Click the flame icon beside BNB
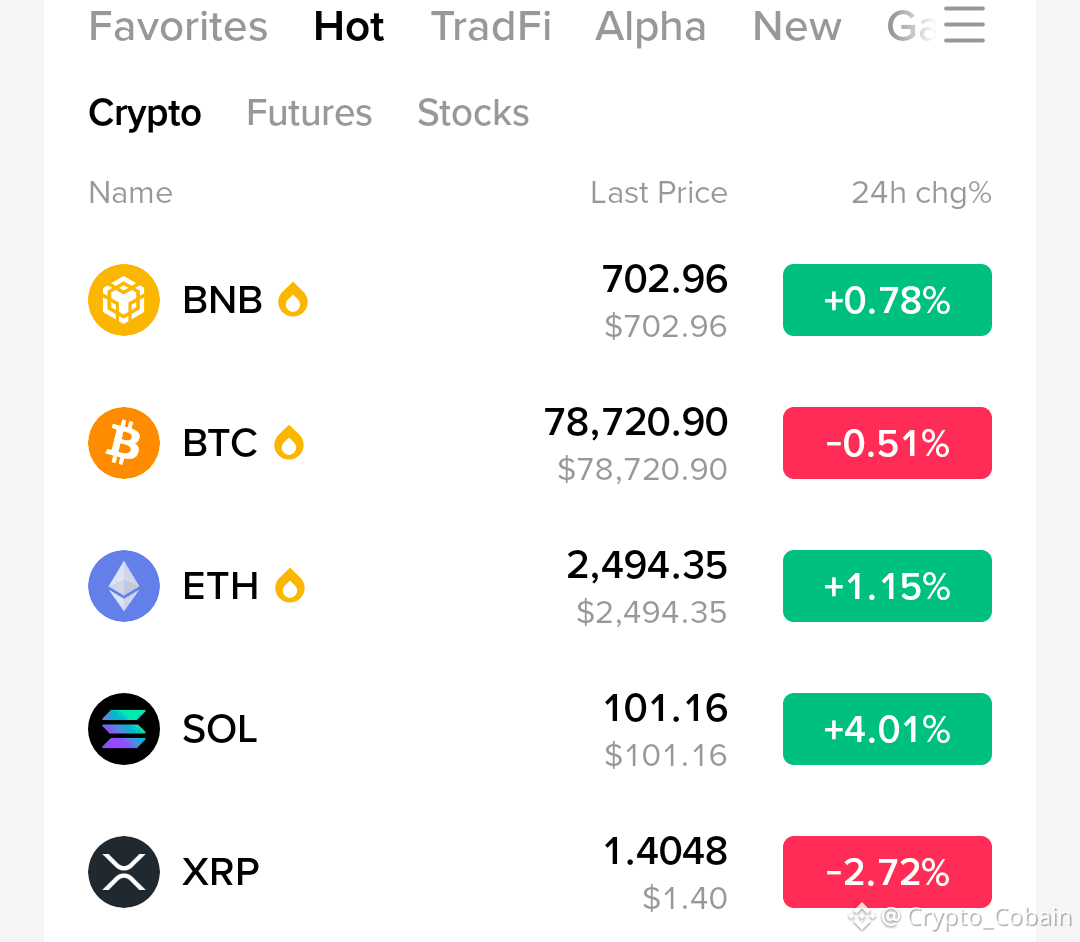The width and height of the screenshot is (1080, 942). point(293,300)
